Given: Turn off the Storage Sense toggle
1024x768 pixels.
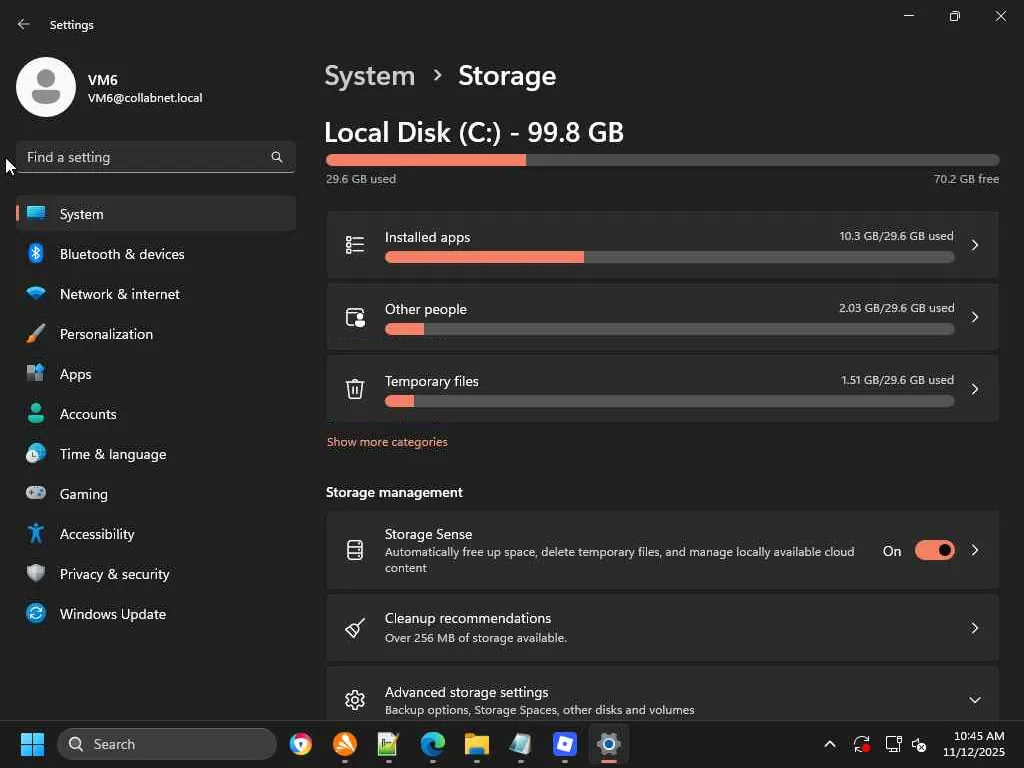Looking at the screenshot, I should point(934,551).
